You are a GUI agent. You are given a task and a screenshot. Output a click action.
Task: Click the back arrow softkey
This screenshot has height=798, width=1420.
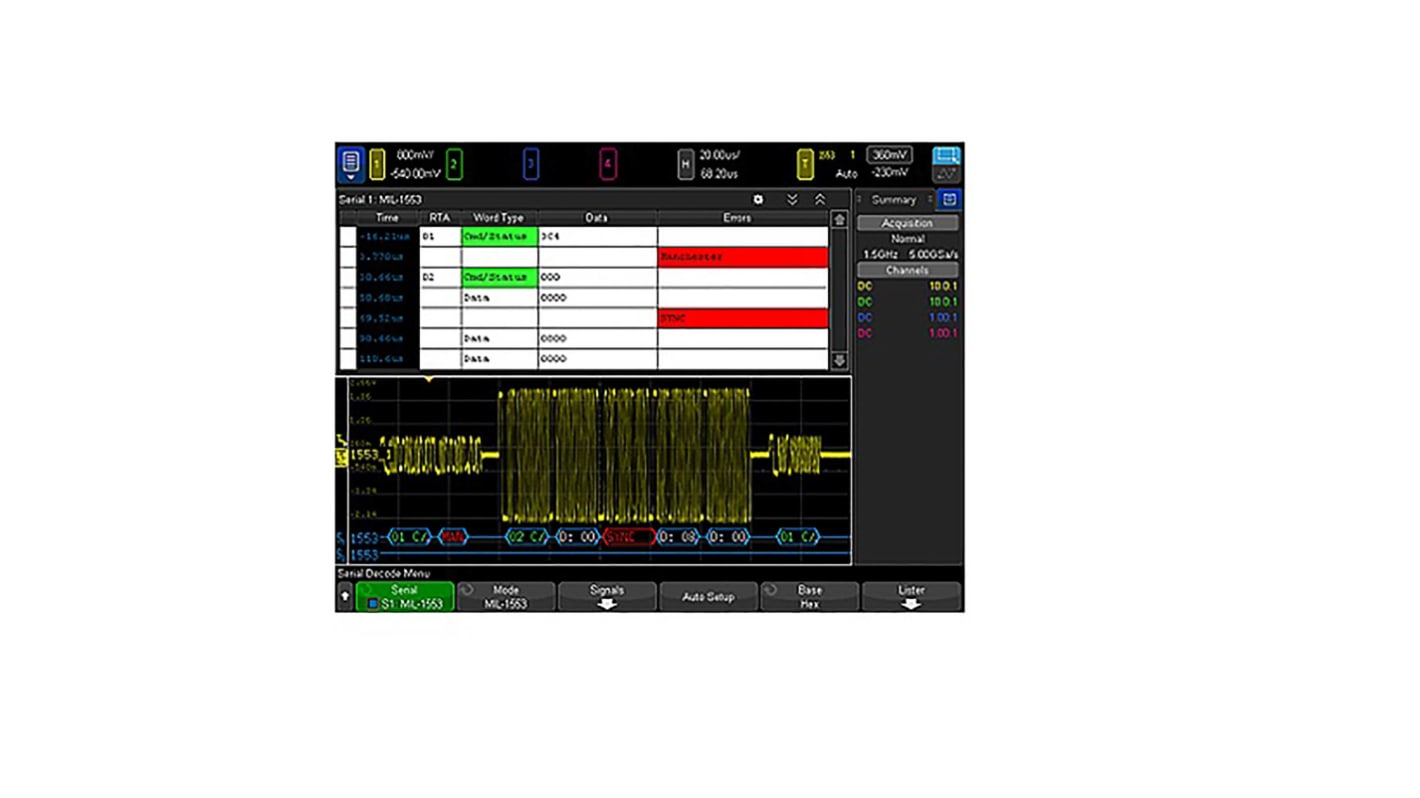point(345,596)
